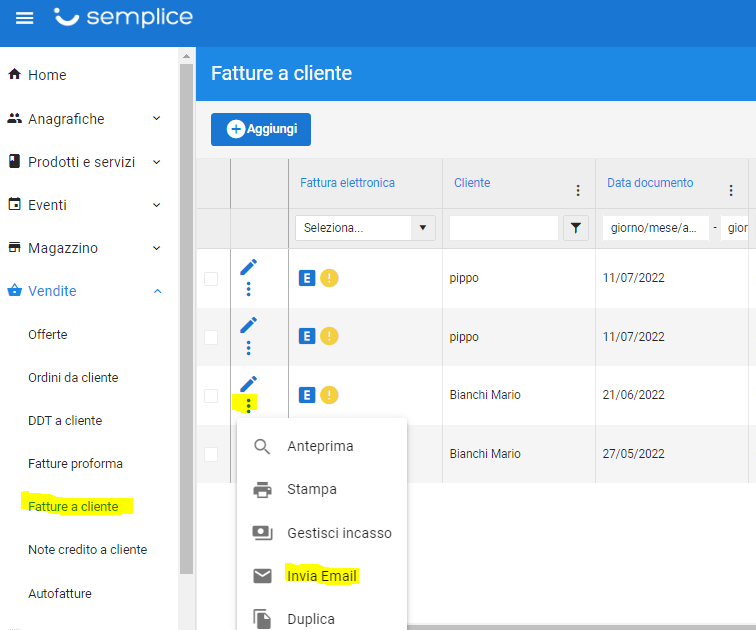The height and width of the screenshot is (630, 756).
Task: Click the Cliente filter text field
Action: 504,228
